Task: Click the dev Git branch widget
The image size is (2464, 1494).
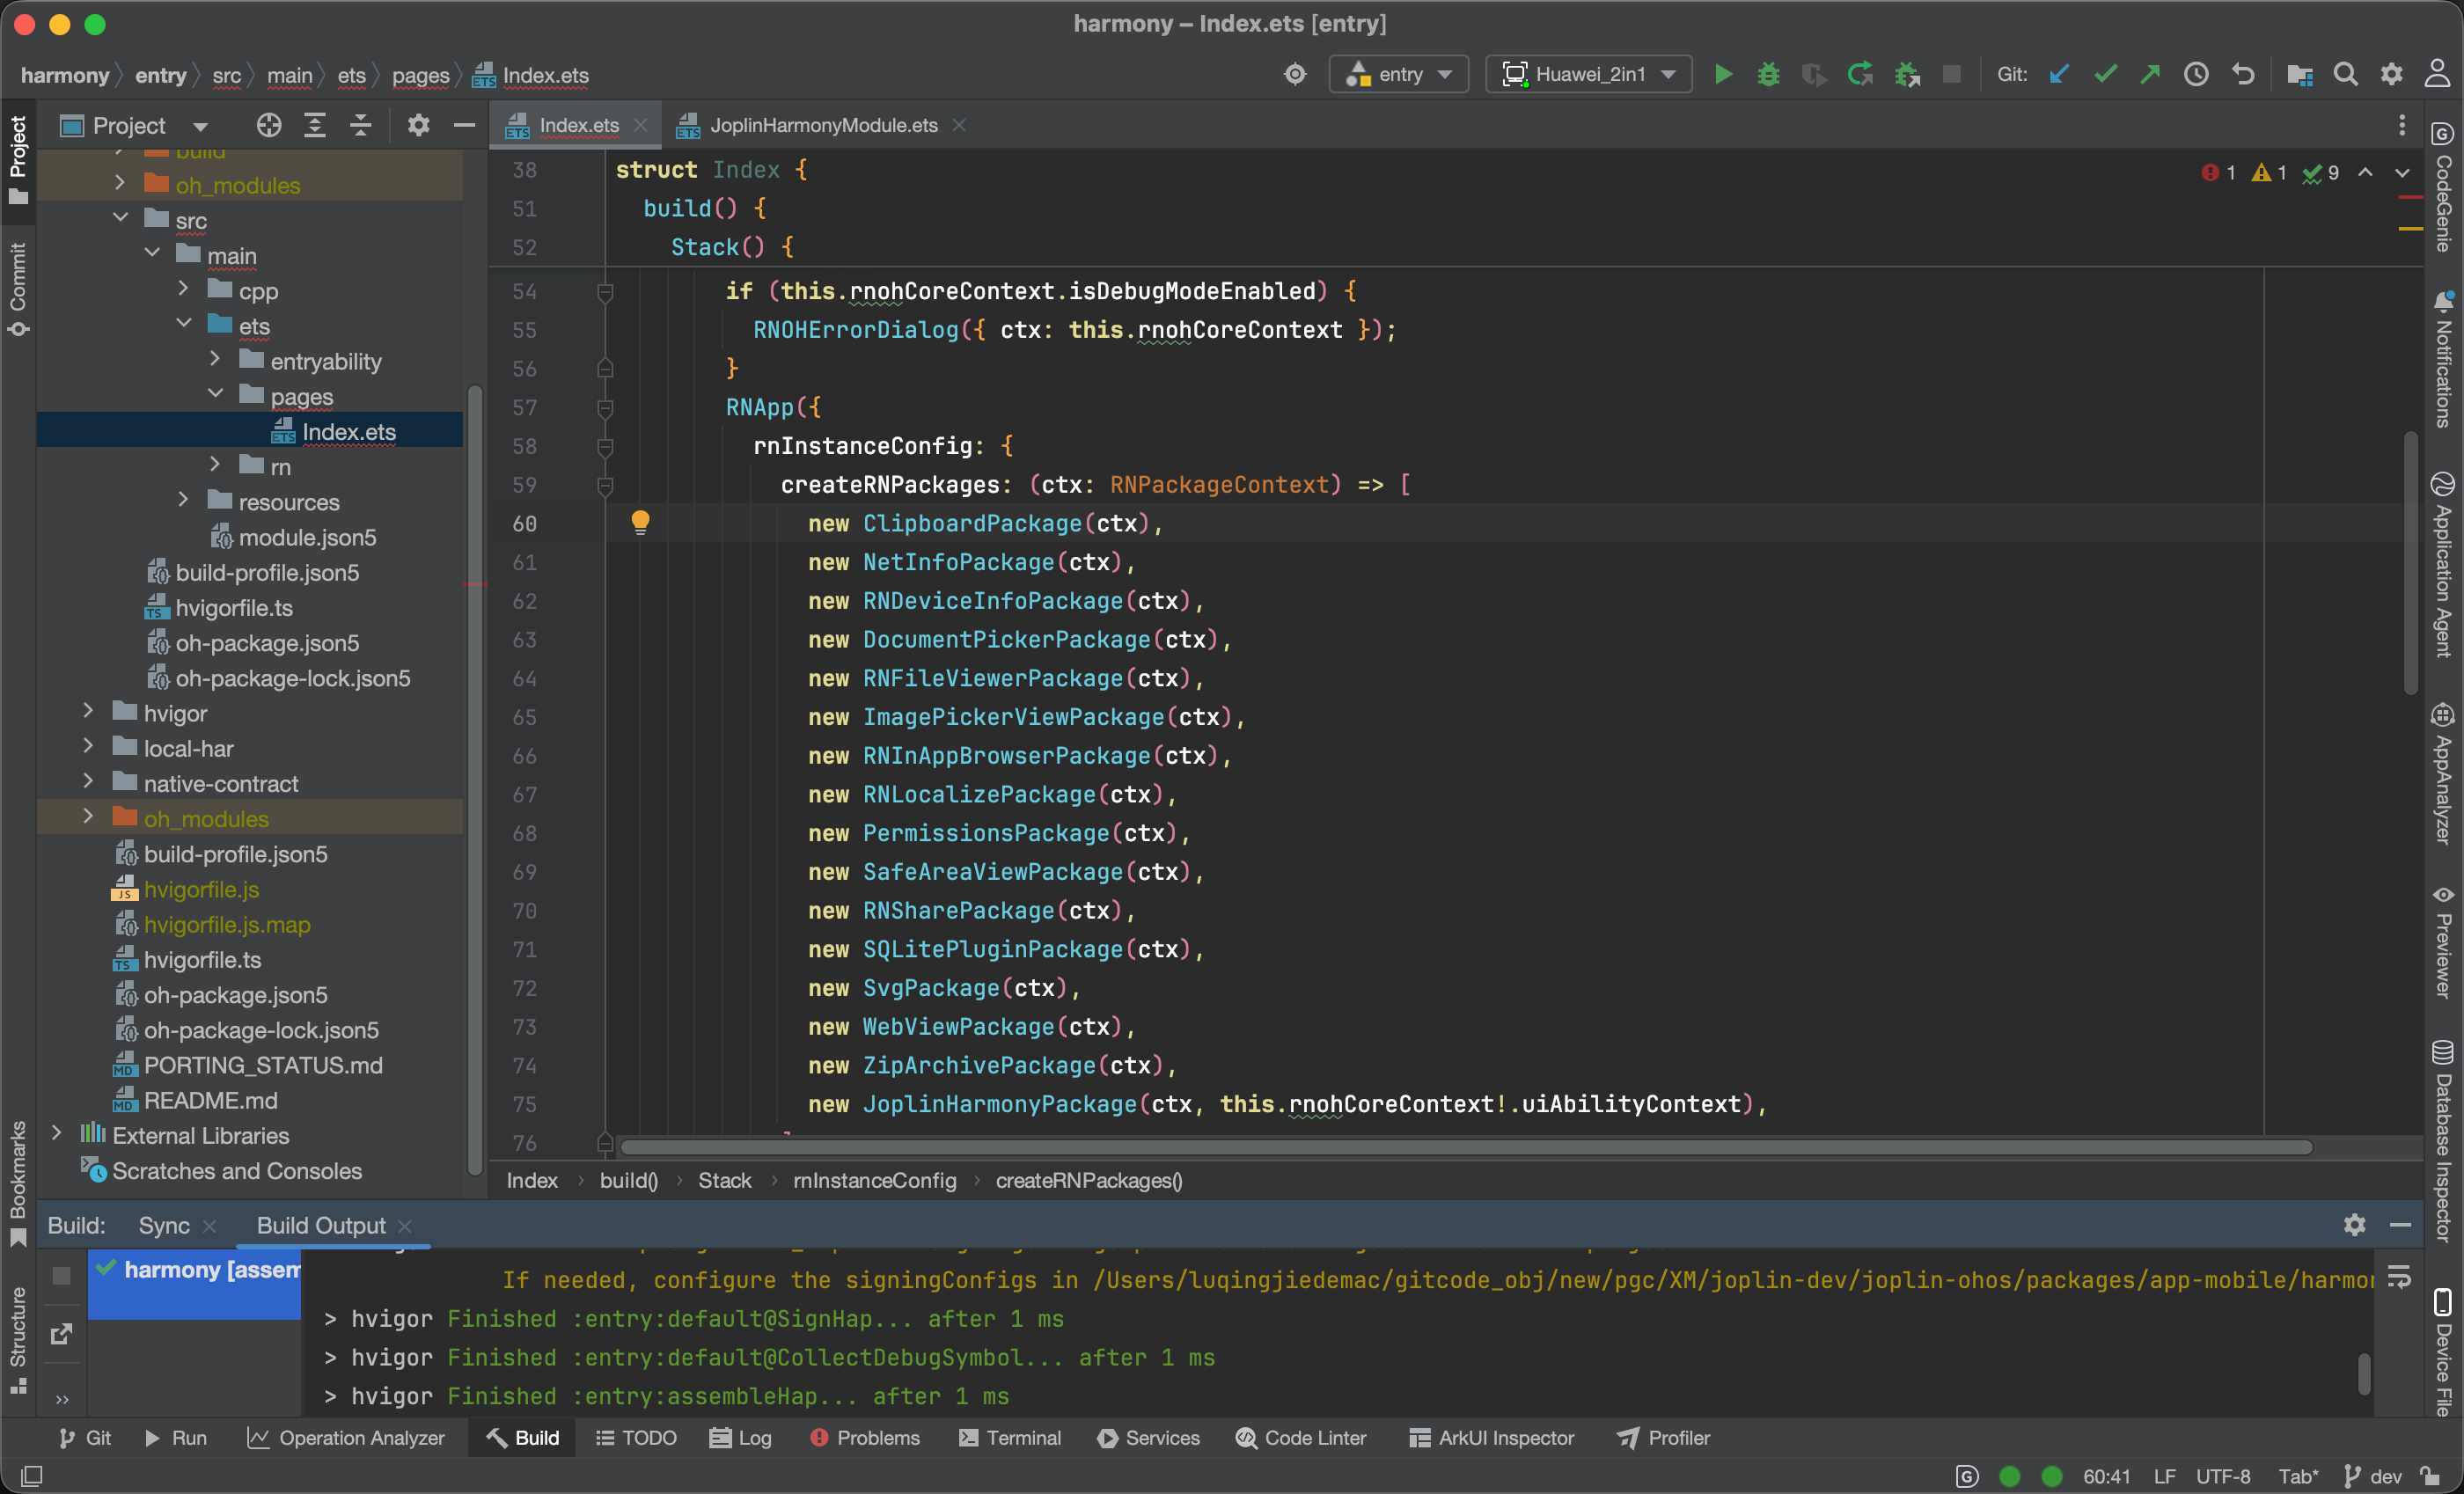Action: 2374,1477
